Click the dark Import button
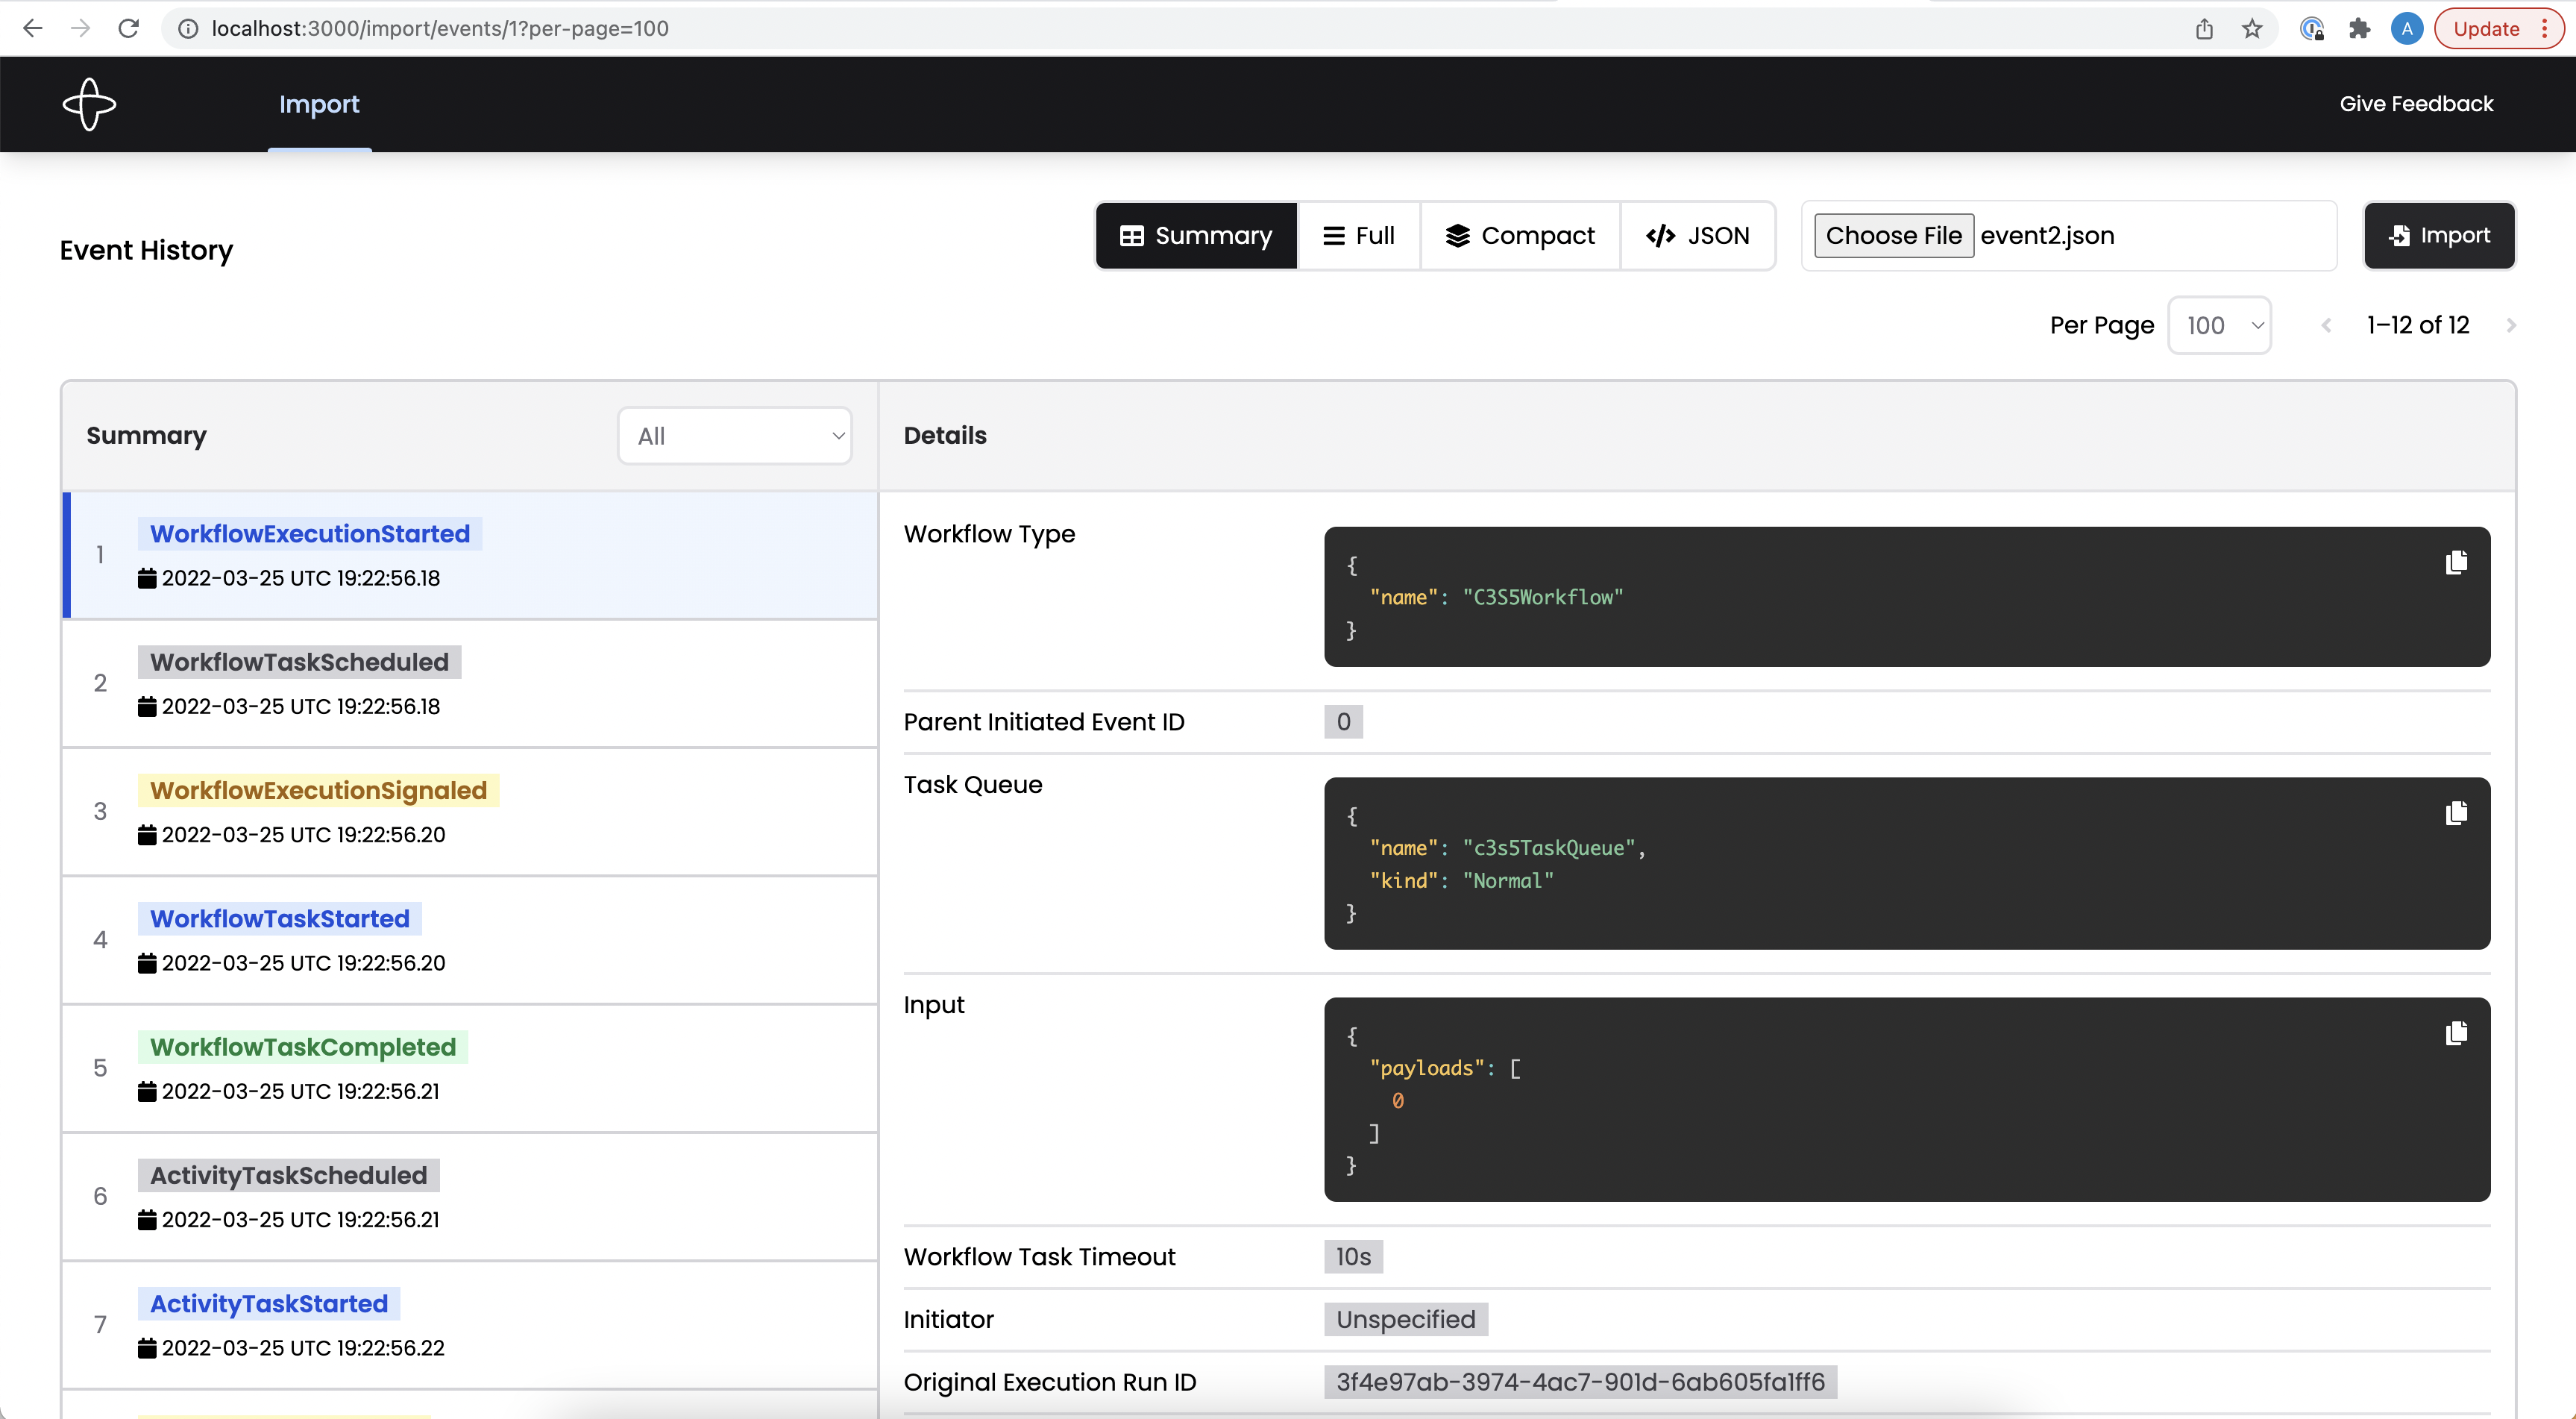Viewport: 2576px width, 1419px height. [2439, 236]
